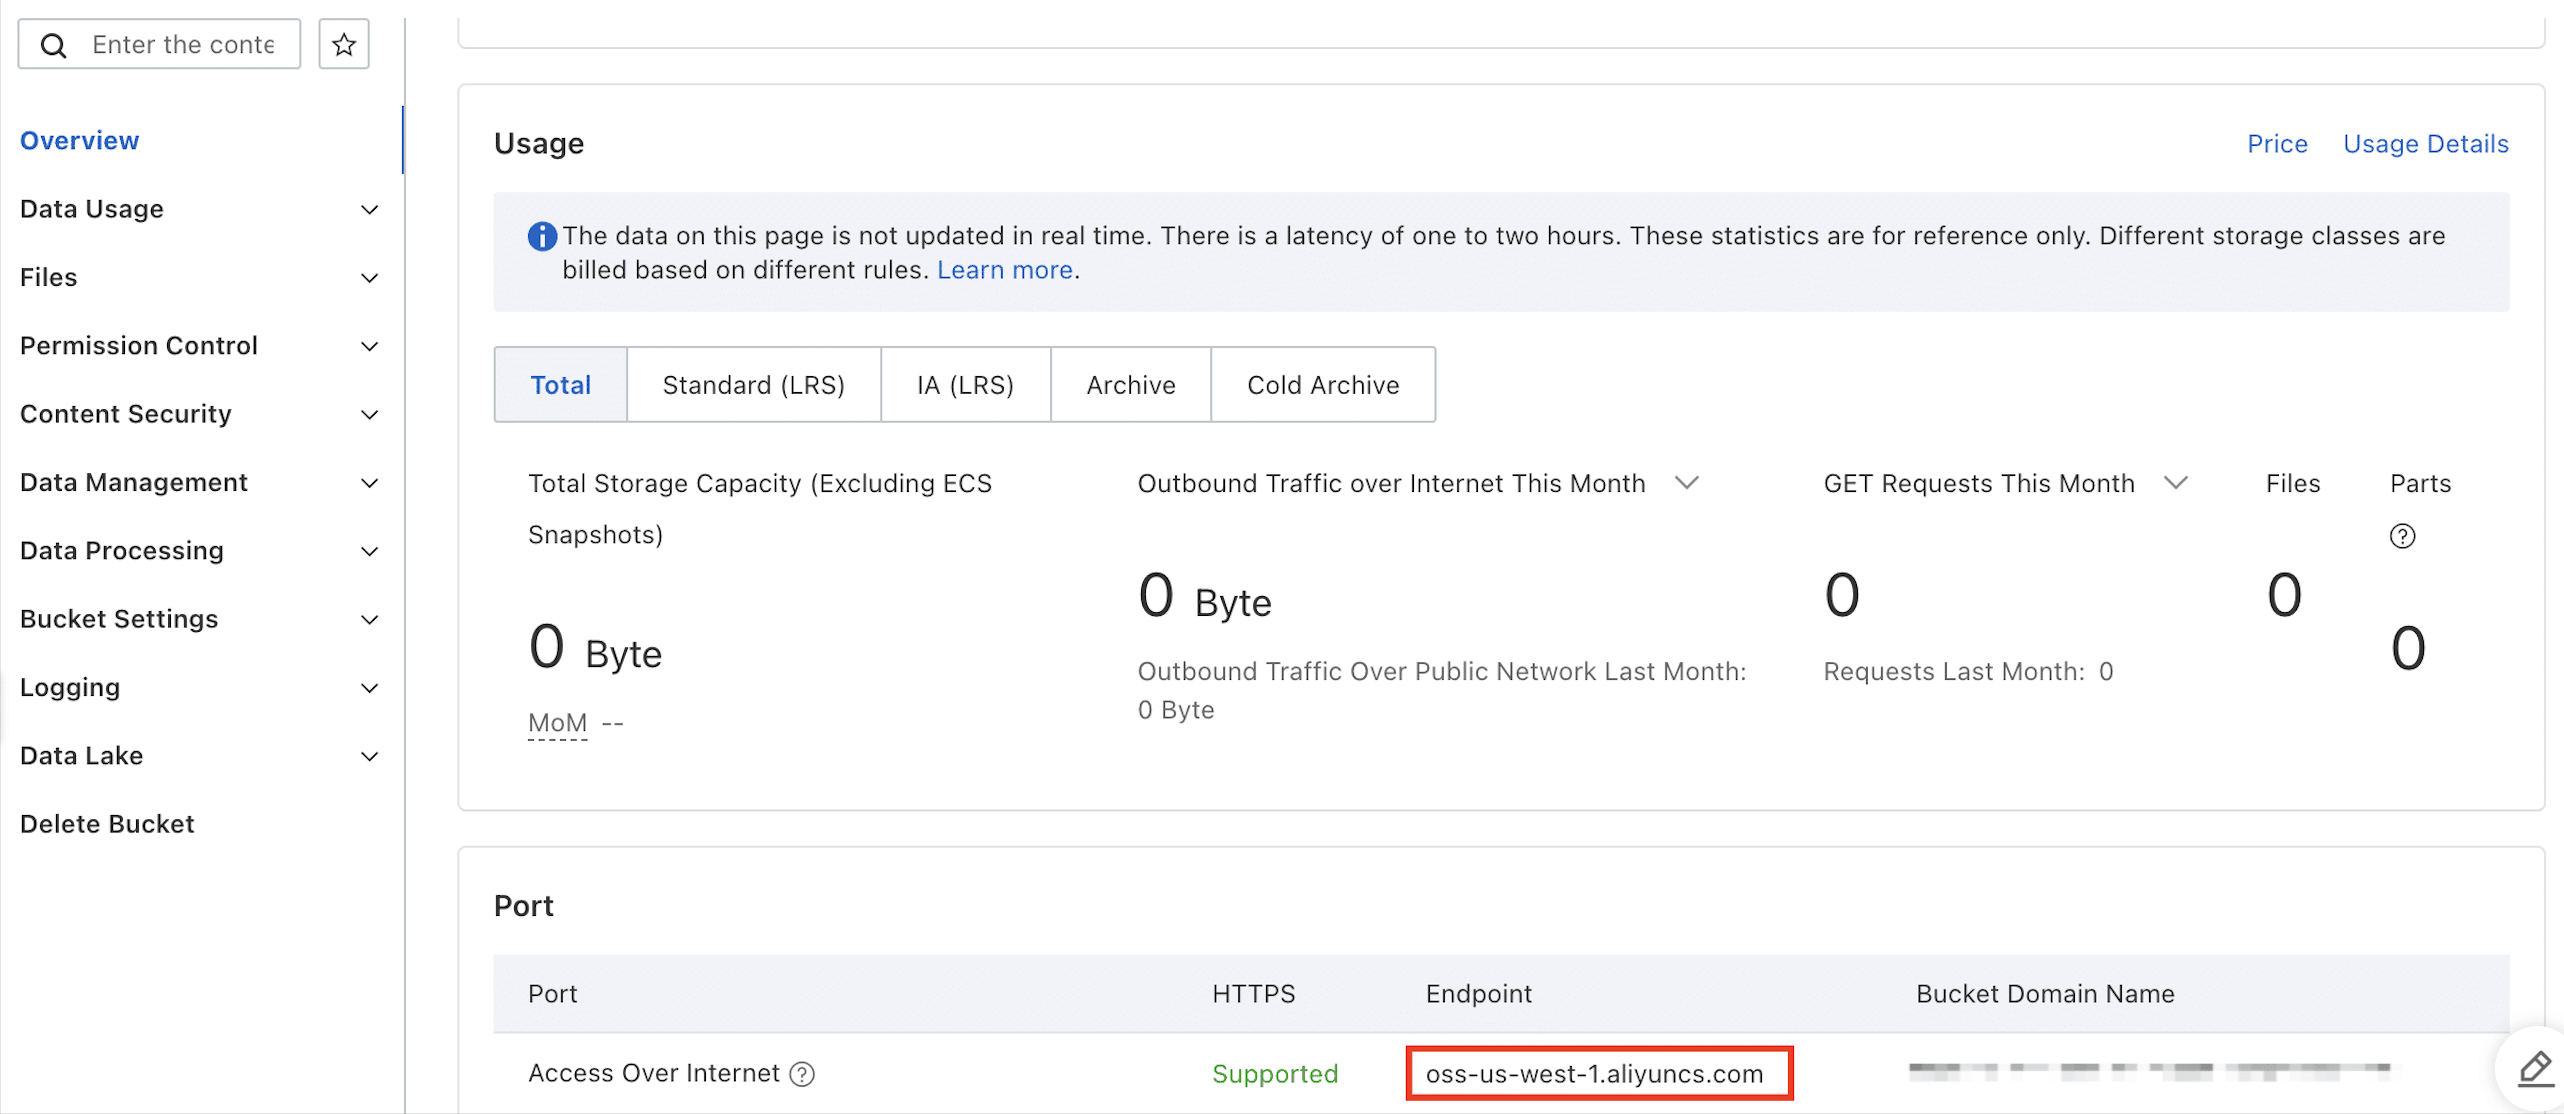Open the Overview page in sidebar

pyautogui.click(x=79, y=141)
